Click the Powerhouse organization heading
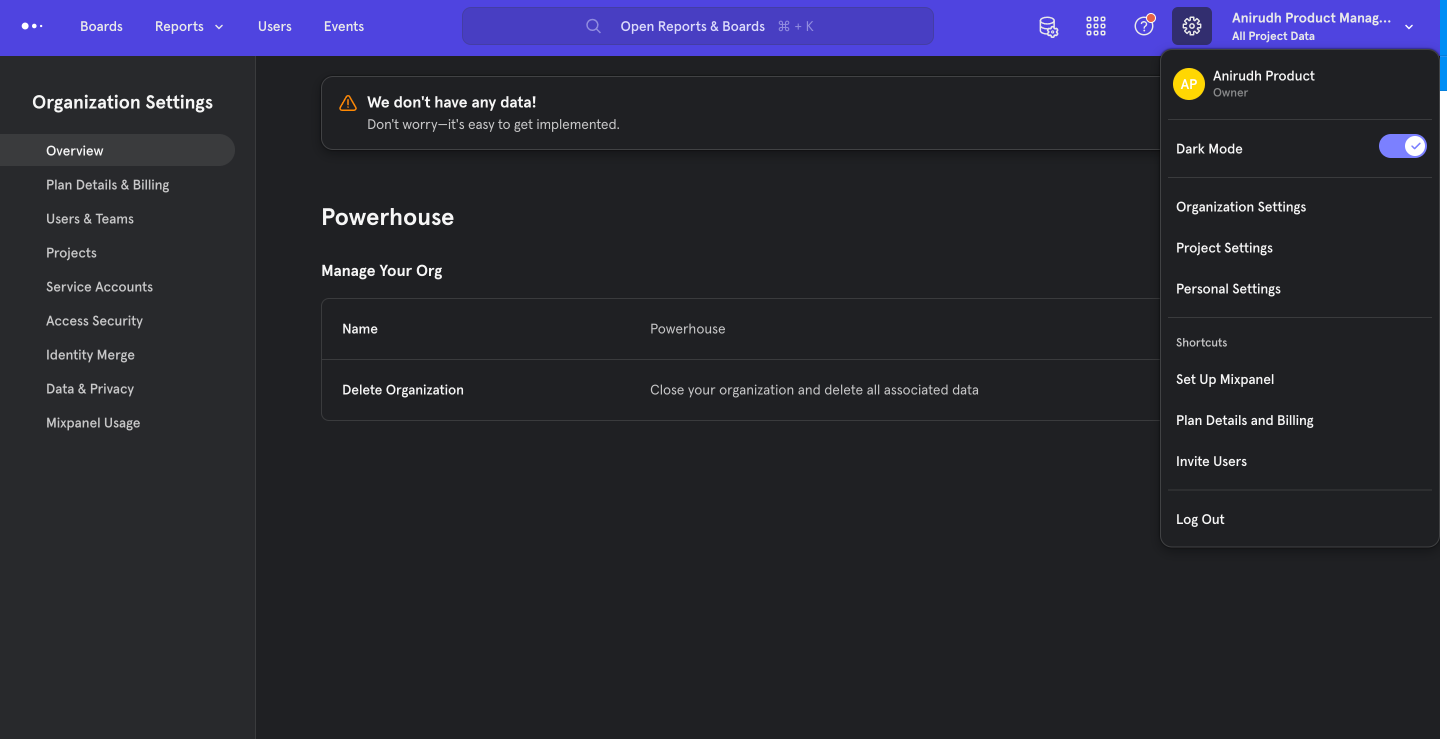 click(387, 217)
